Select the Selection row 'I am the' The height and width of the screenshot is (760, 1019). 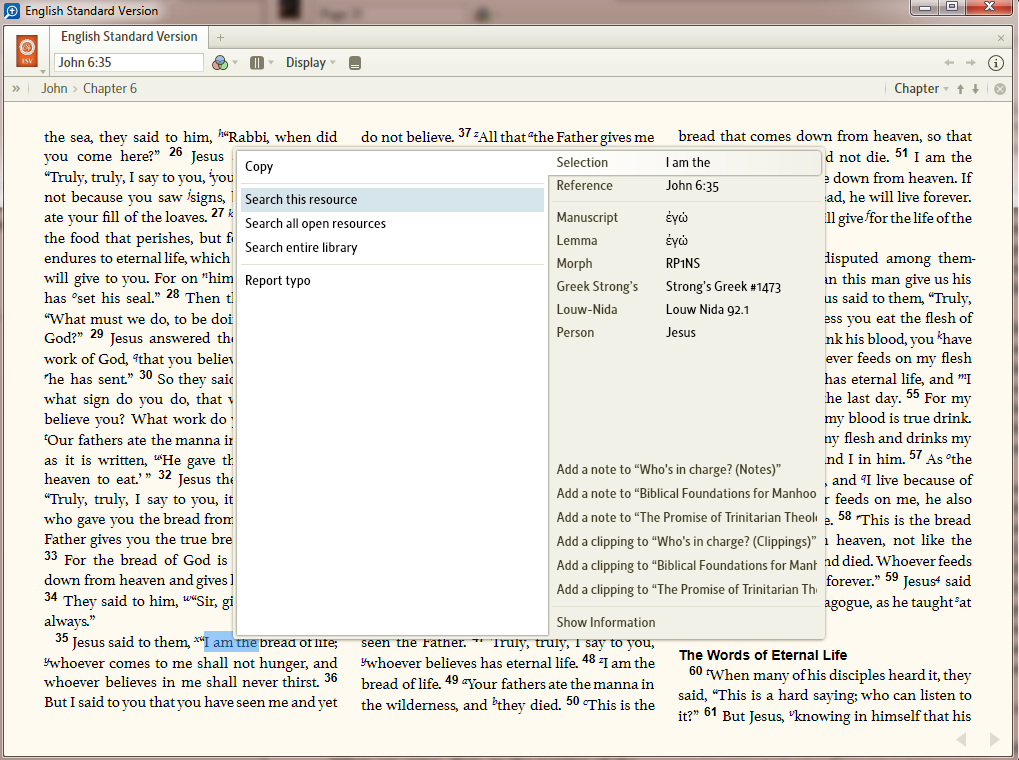point(687,163)
